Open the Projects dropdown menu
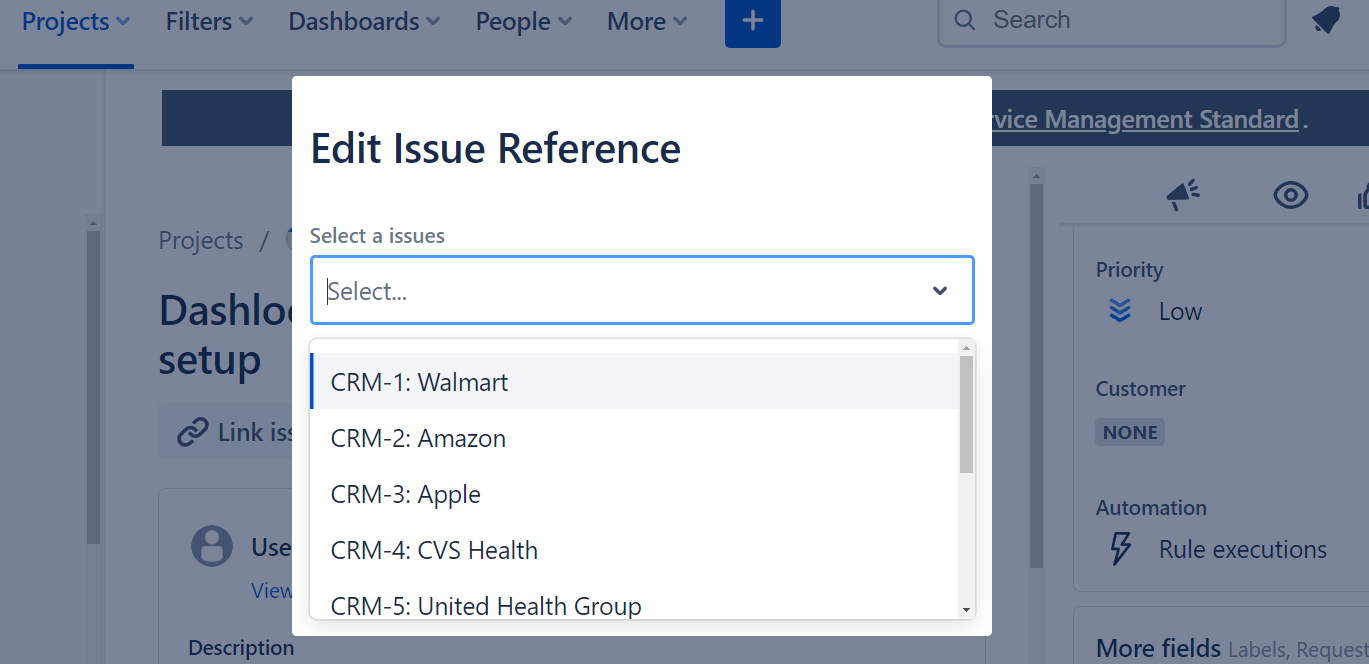 76,21
